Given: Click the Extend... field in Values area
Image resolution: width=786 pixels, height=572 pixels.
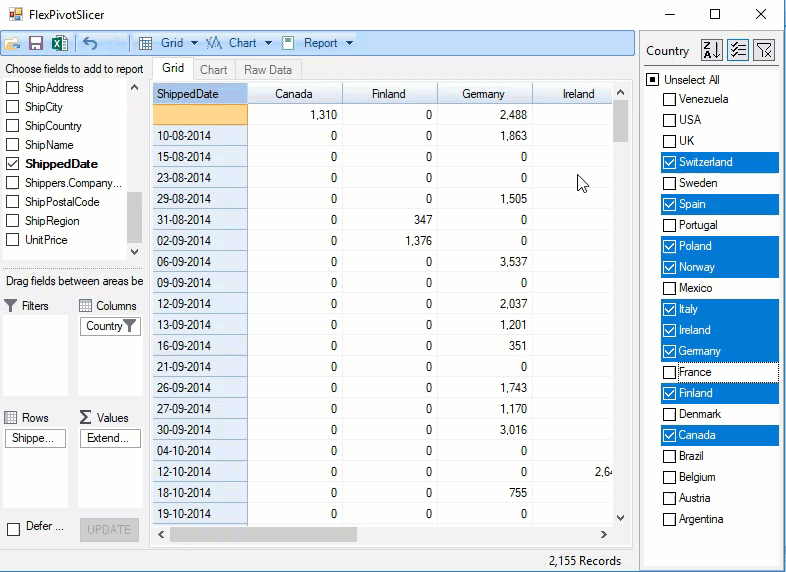Looking at the screenshot, I should pyautogui.click(x=109, y=438).
